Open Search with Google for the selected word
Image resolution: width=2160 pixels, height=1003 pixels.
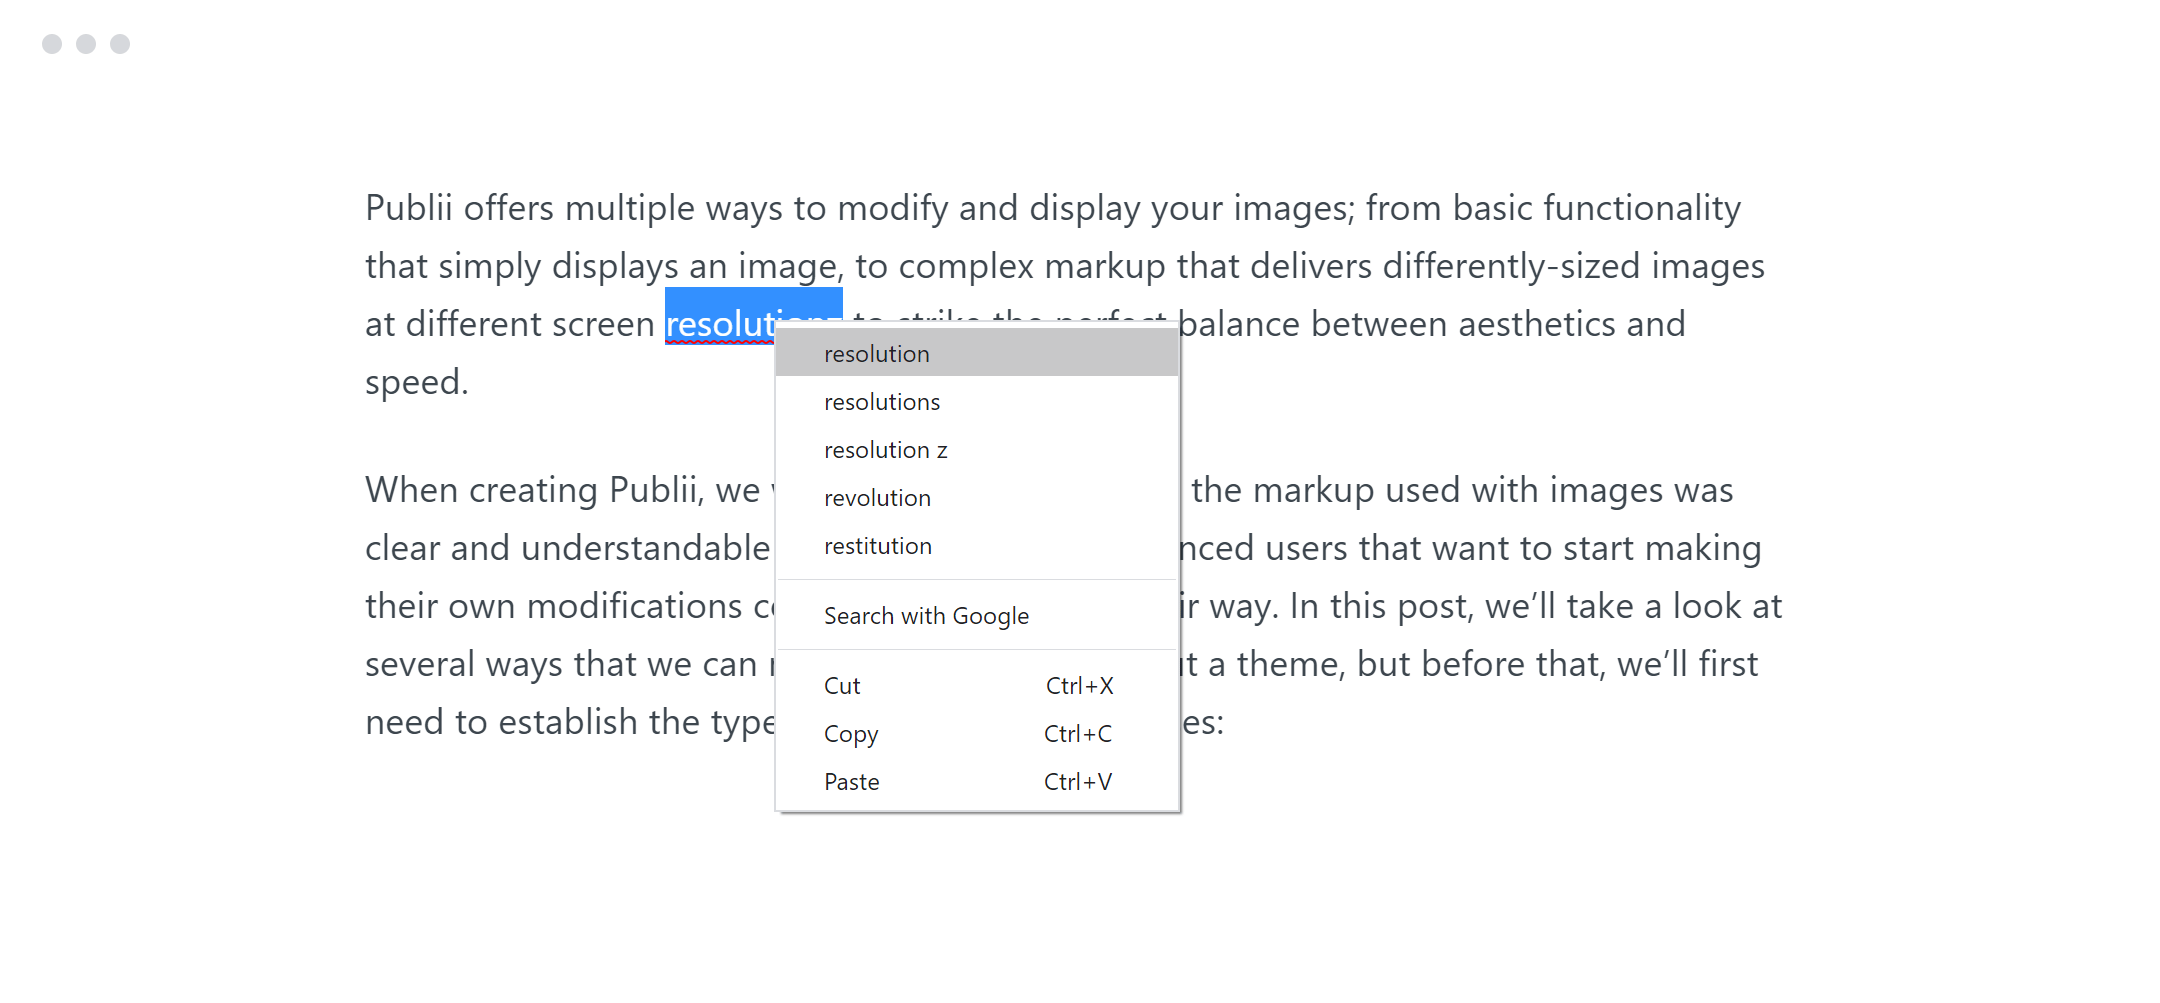click(x=926, y=615)
